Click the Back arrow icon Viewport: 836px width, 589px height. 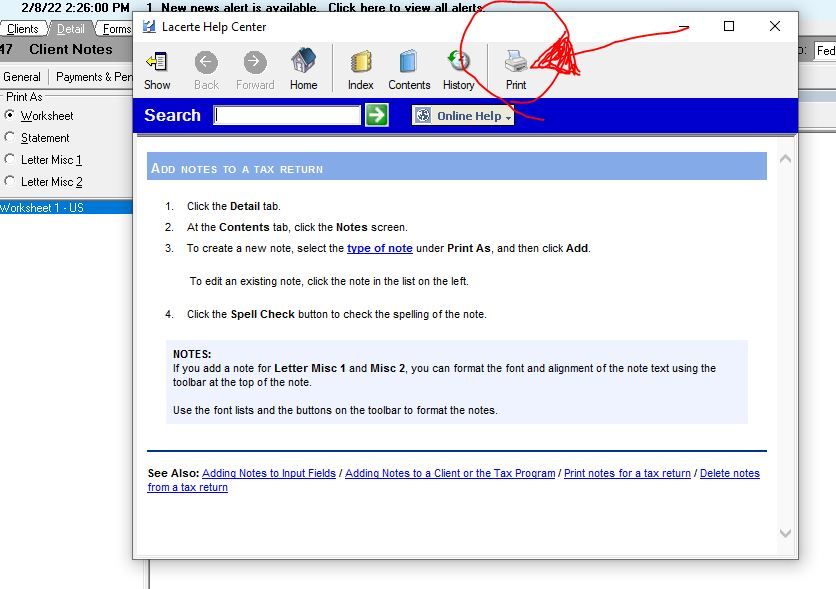(x=206, y=63)
